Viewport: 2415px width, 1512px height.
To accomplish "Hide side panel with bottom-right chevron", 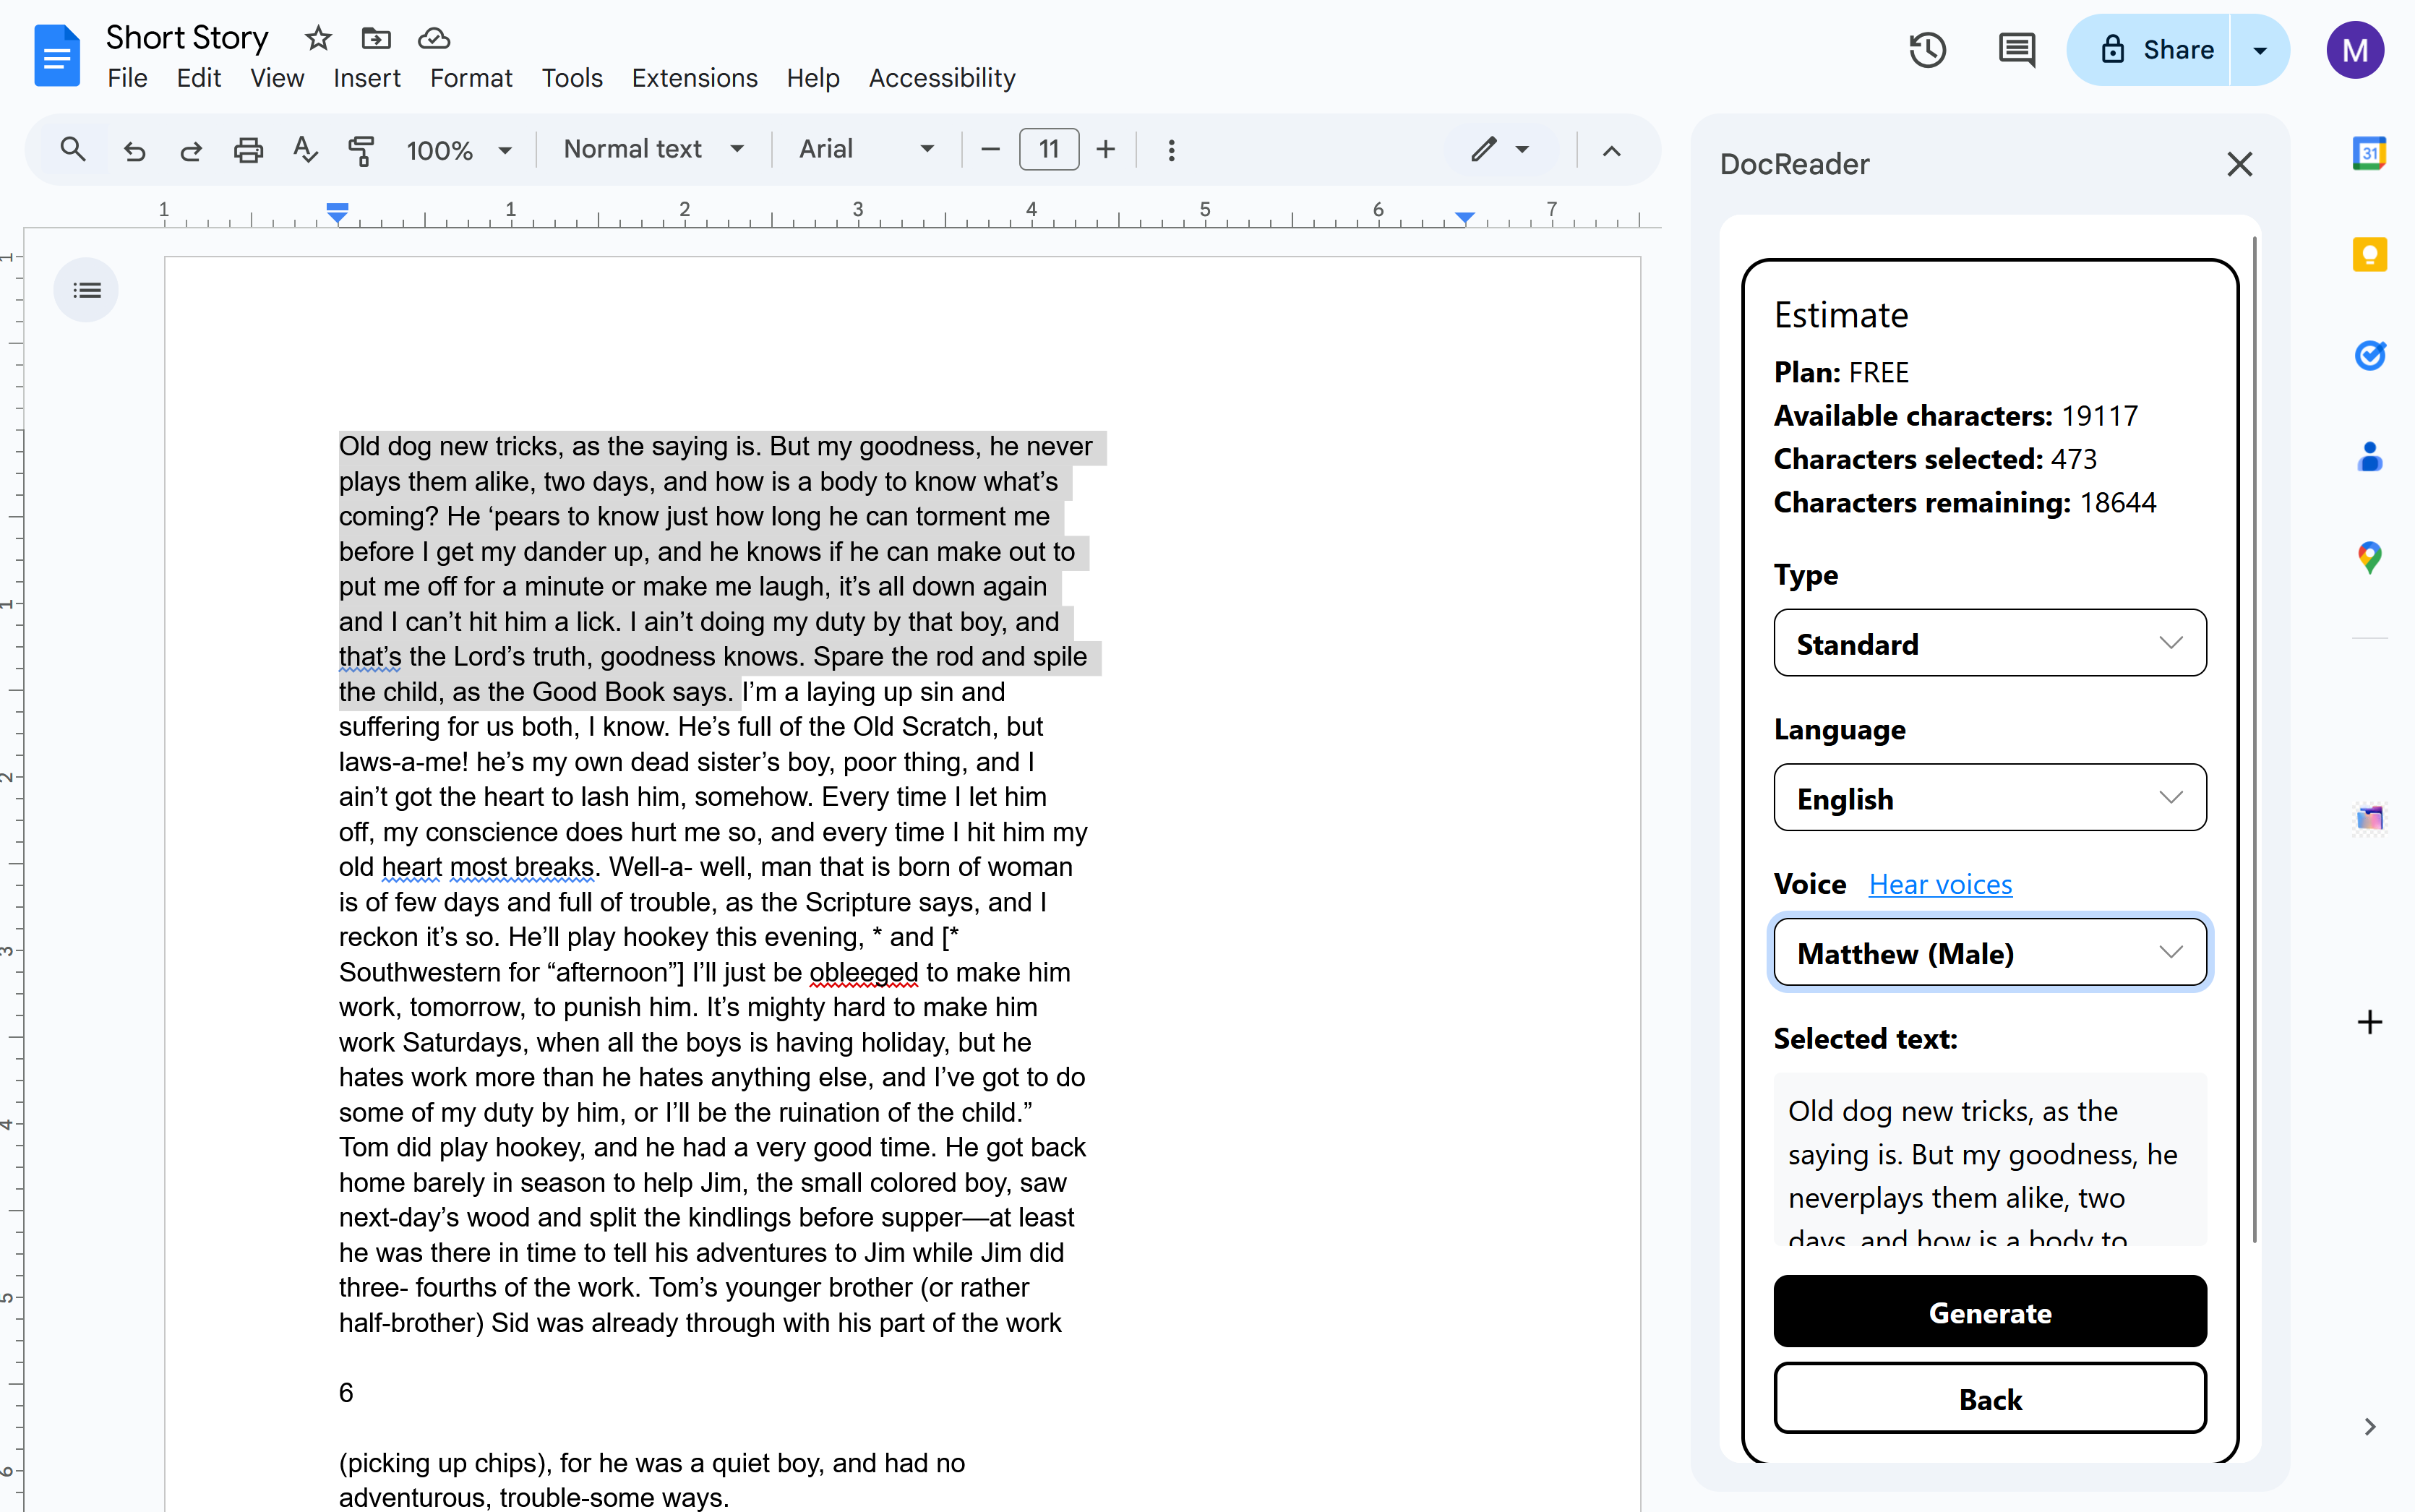I will (x=2369, y=1427).
